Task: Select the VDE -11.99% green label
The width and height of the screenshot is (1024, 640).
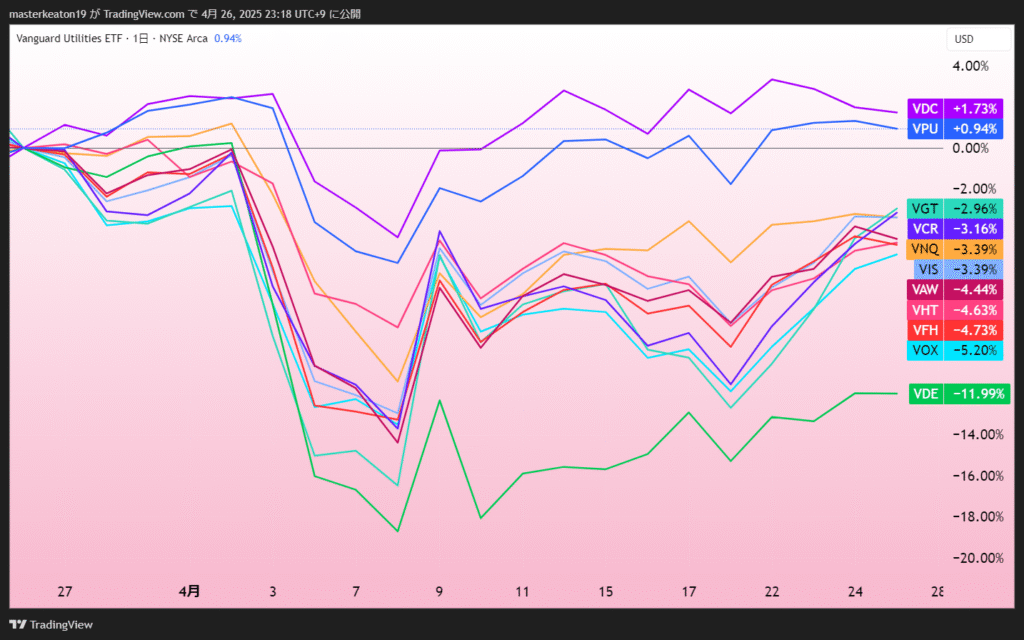Action: point(955,393)
